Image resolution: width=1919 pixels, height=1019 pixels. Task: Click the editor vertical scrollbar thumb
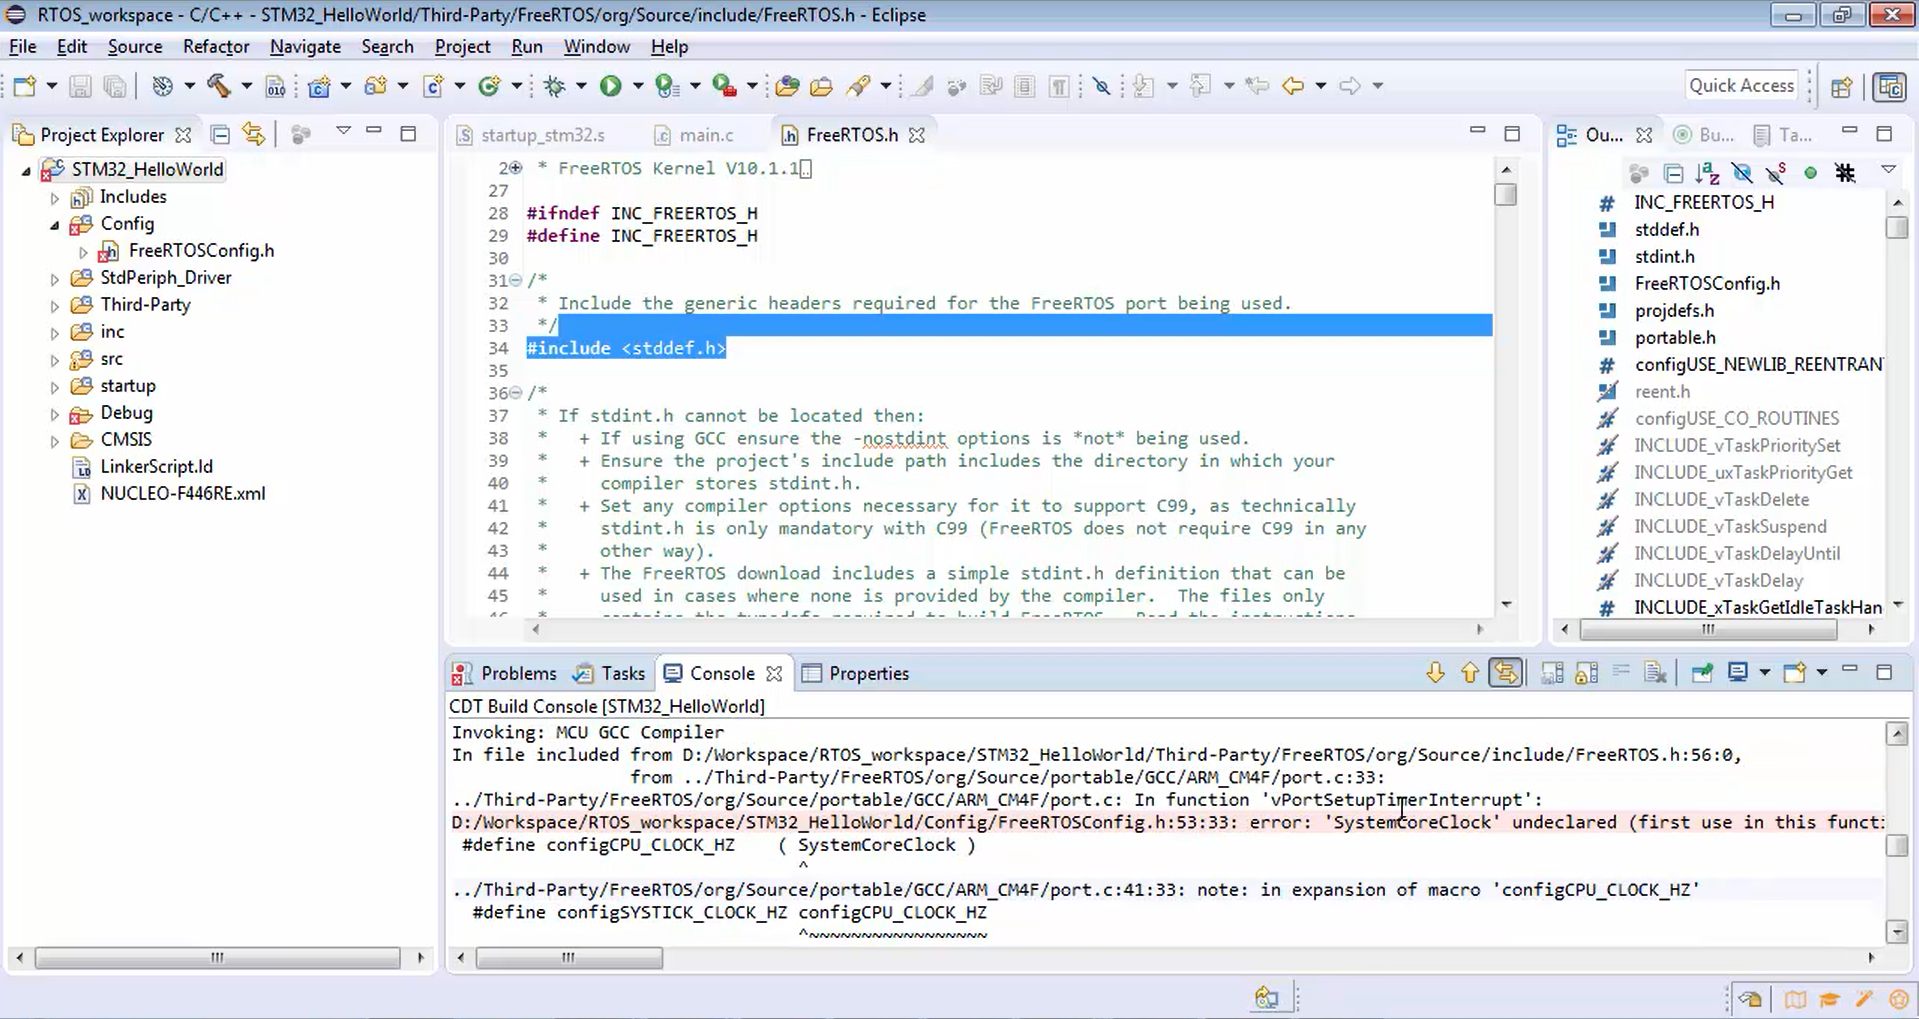click(1506, 195)
